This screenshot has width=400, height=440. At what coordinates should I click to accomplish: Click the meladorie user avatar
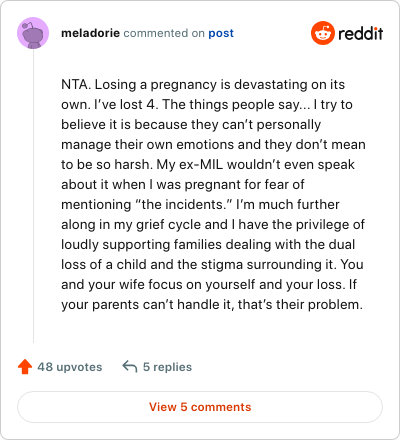[x=33, y=33]
